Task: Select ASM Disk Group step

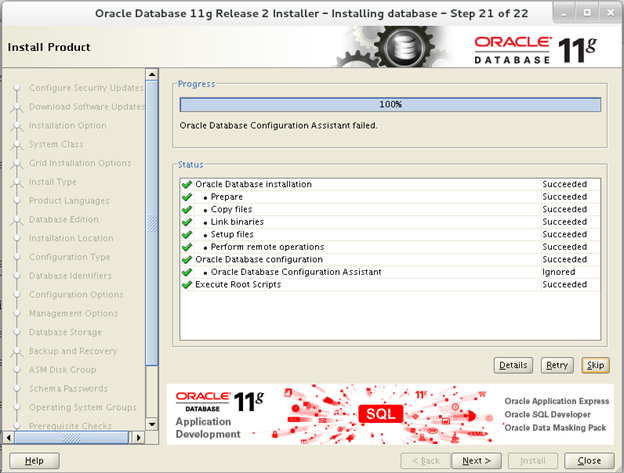Action: [62, 370]
